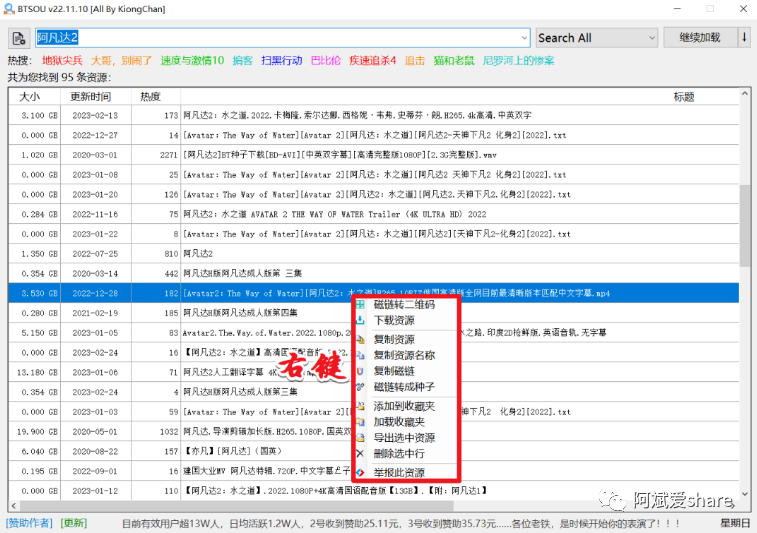Click the document icon beside search box
Screen dimensions: 757x533
[19, 38]
